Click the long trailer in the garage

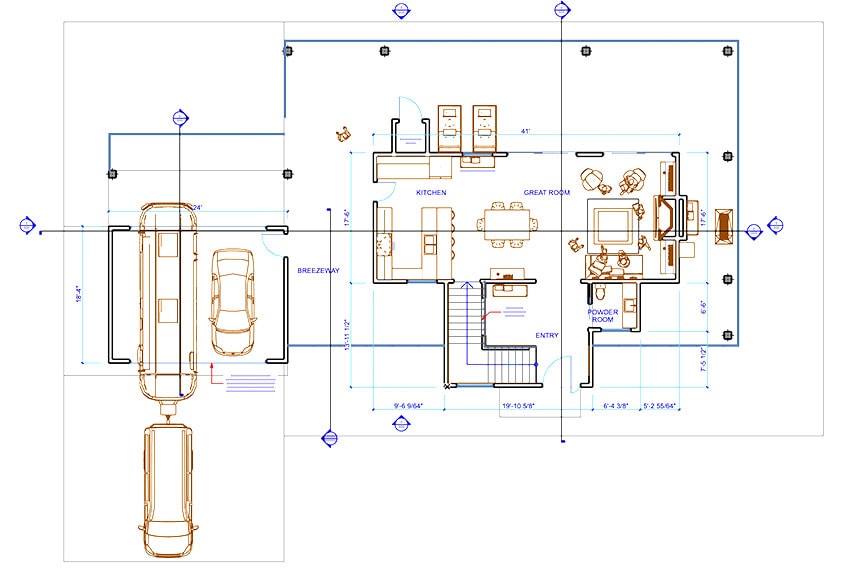pos(168,302)
